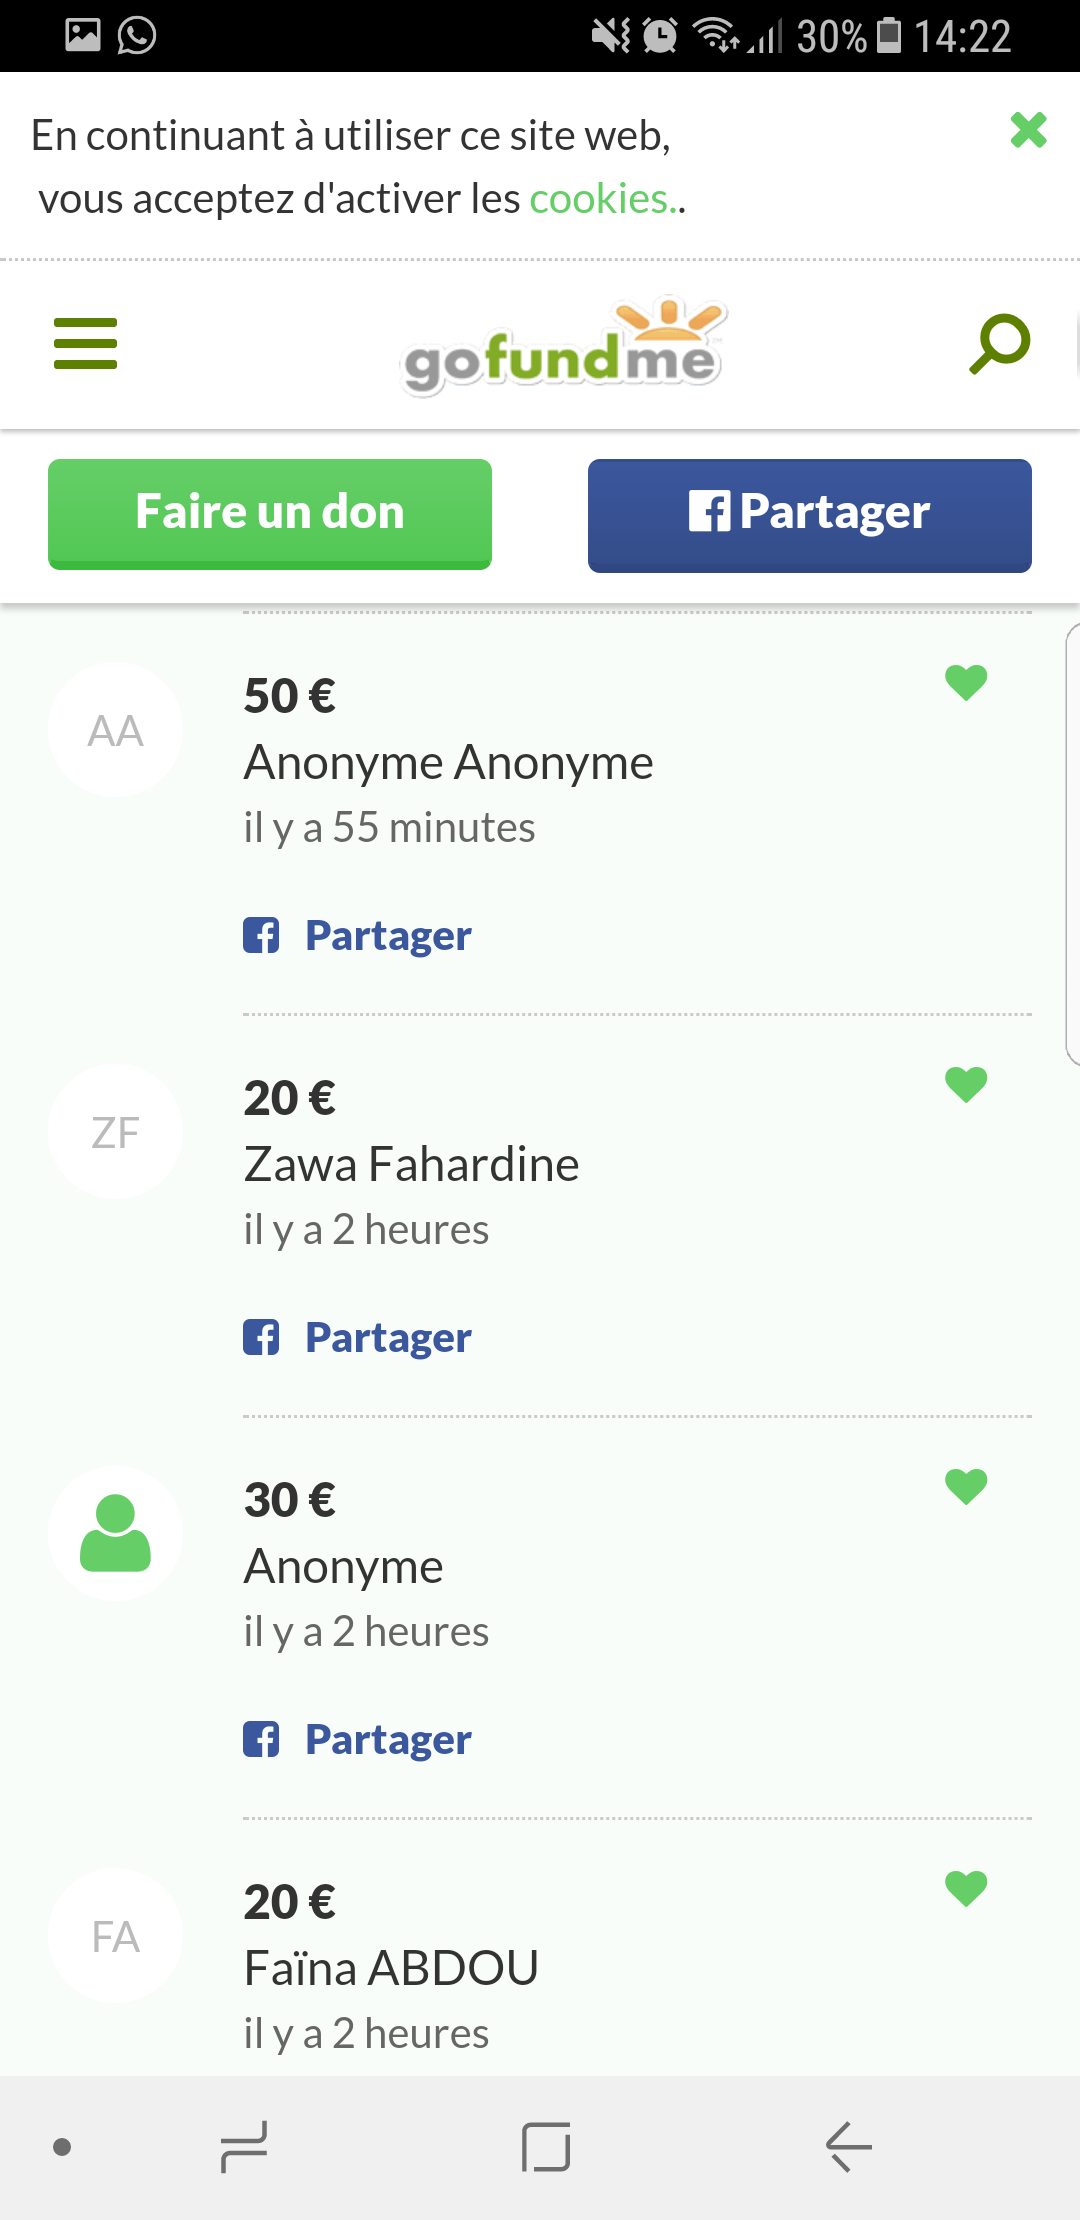
Task: Share the 30 € Anonyme donation
Action: coord(358,1740)
